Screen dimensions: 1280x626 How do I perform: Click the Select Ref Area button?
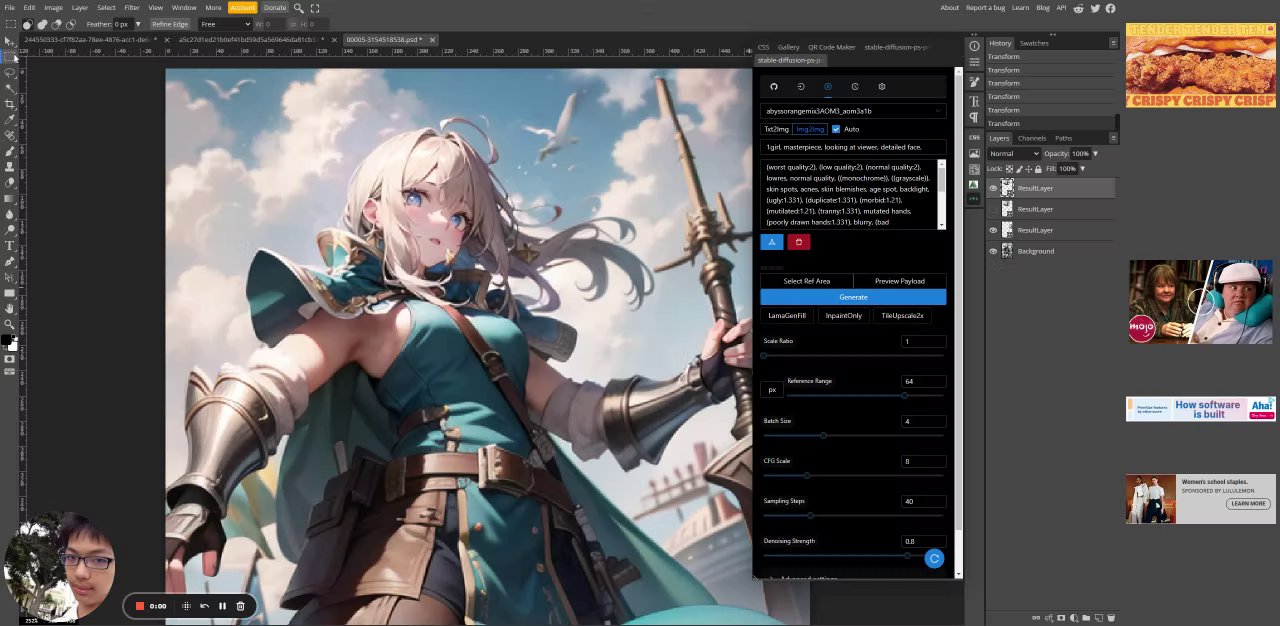click(x=806, y=281)
